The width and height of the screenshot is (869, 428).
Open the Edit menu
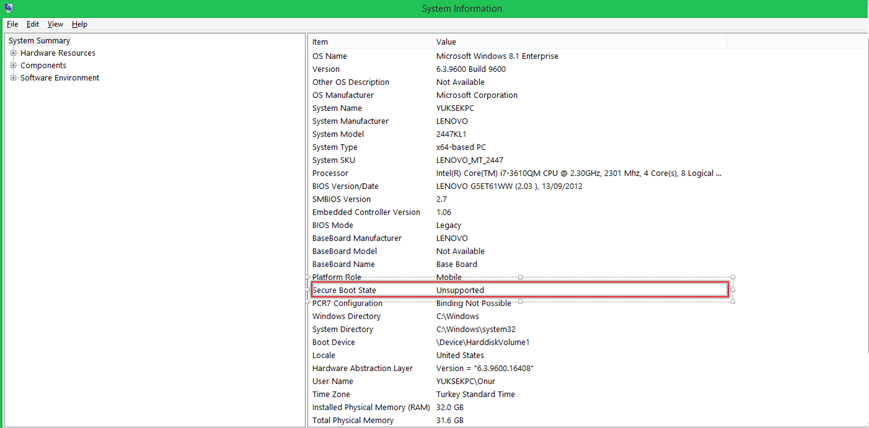33,24
